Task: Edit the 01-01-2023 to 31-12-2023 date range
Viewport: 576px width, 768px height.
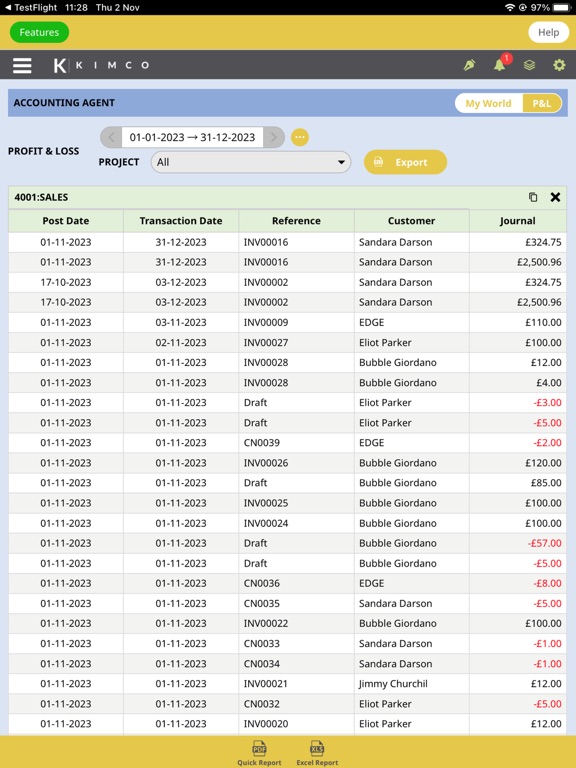Action: coord(192,137)
